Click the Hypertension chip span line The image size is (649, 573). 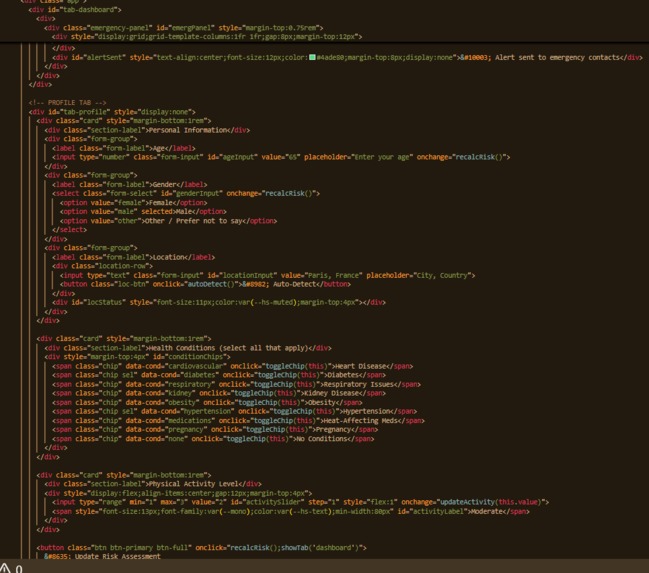coord(235,412)
